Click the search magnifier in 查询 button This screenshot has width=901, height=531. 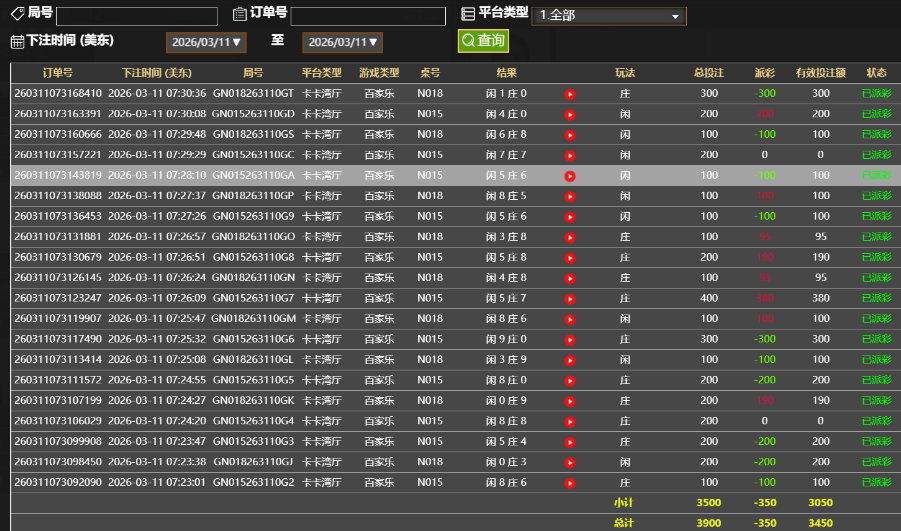468,41
